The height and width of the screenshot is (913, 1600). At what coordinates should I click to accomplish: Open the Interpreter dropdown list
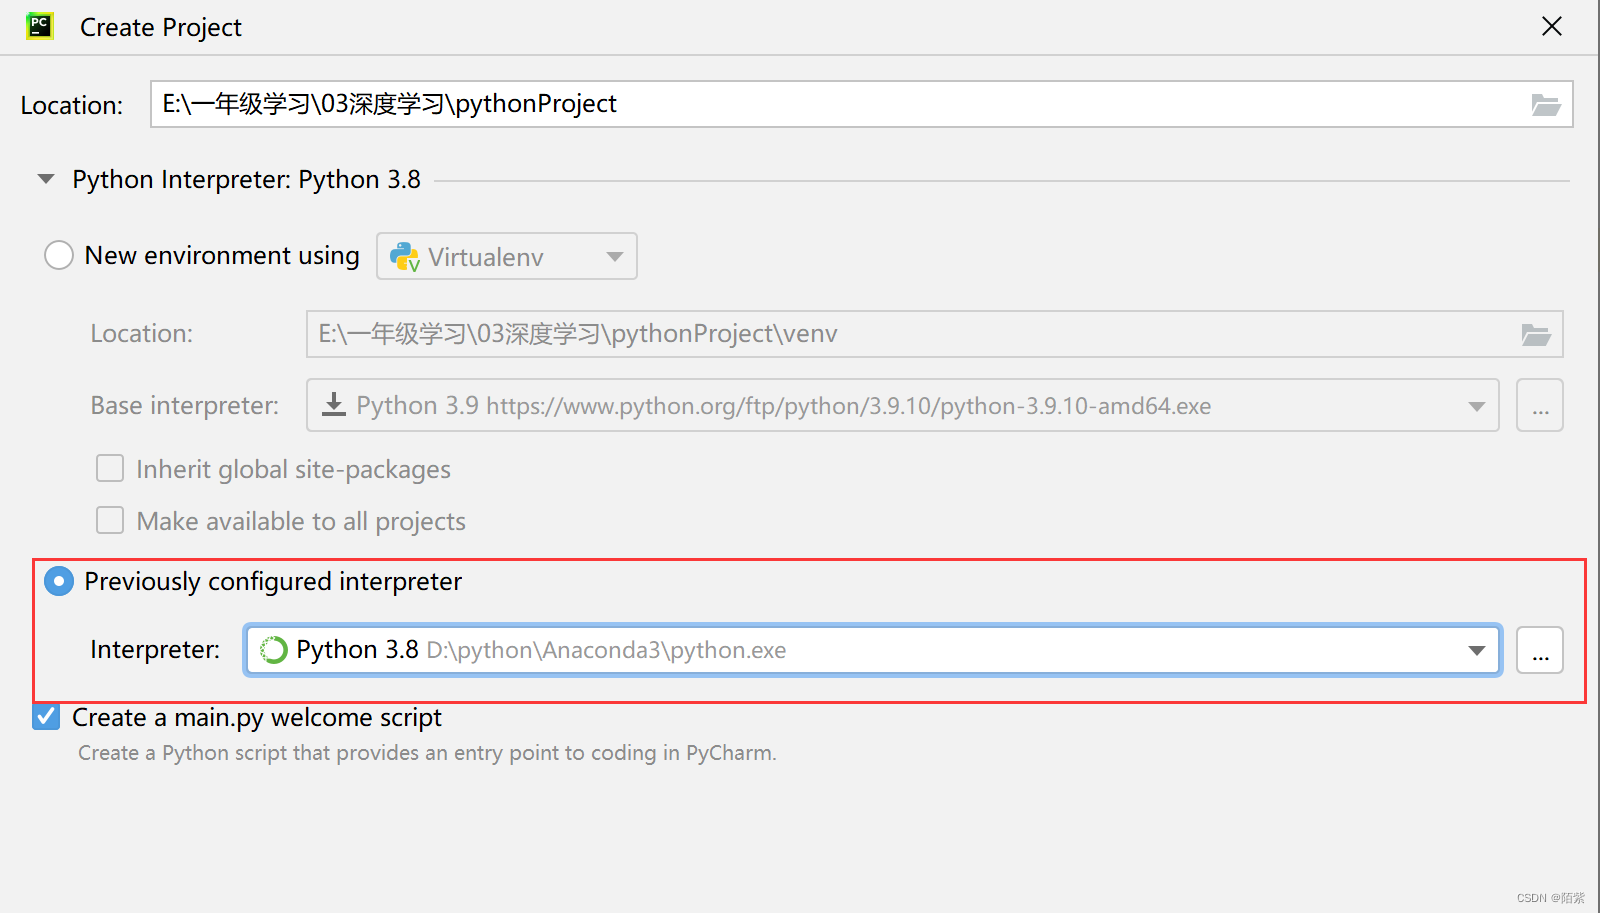coord(1477,650)
